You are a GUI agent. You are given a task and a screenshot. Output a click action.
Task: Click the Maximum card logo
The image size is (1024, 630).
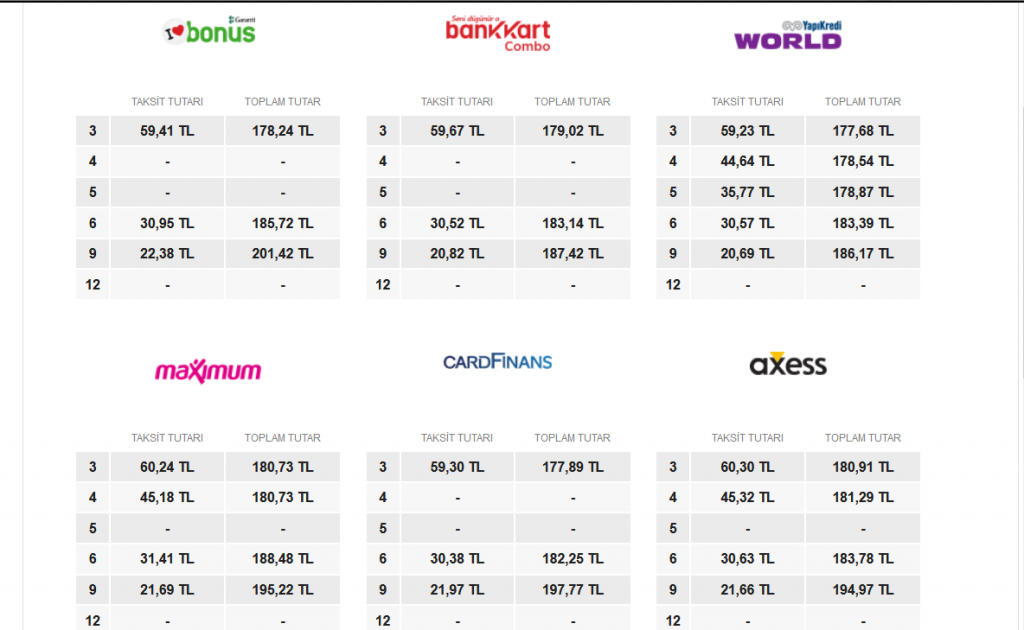208,371
